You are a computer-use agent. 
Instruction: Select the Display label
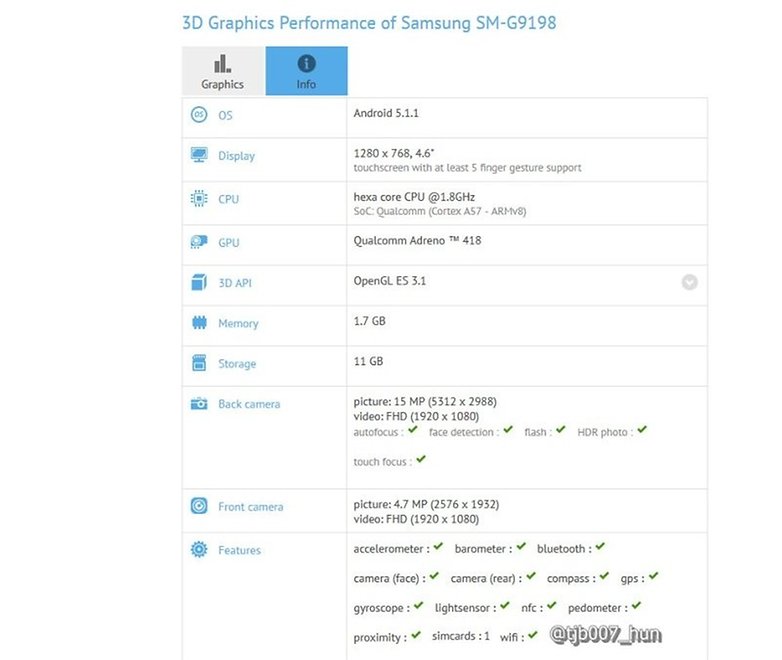coord(236,156)
